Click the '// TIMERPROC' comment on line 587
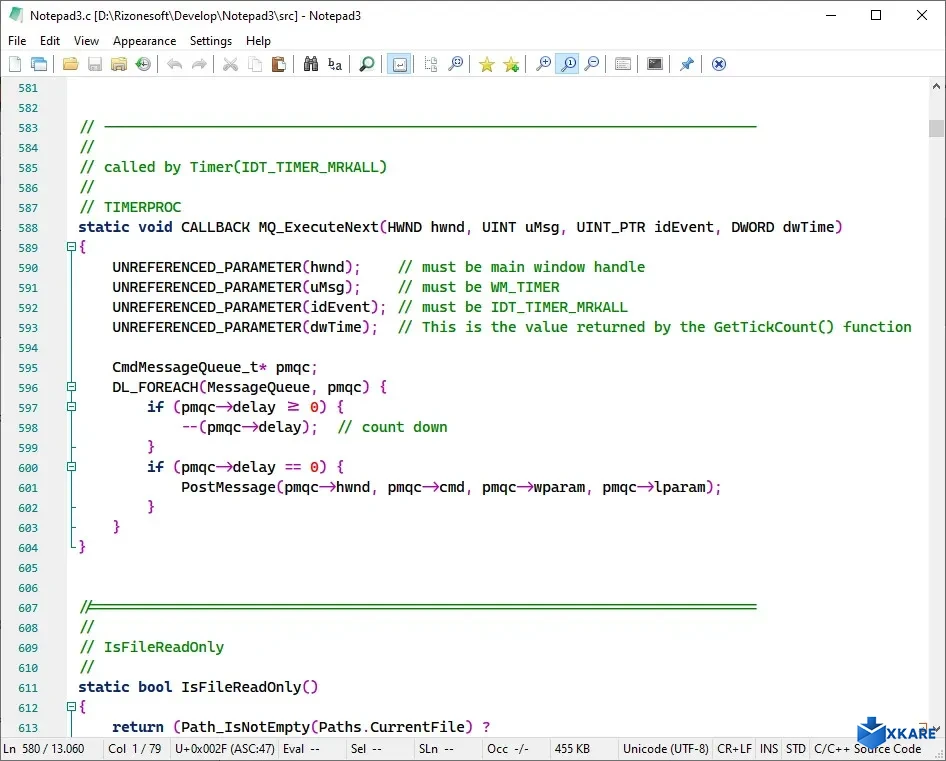 click(x=130, y=207)
